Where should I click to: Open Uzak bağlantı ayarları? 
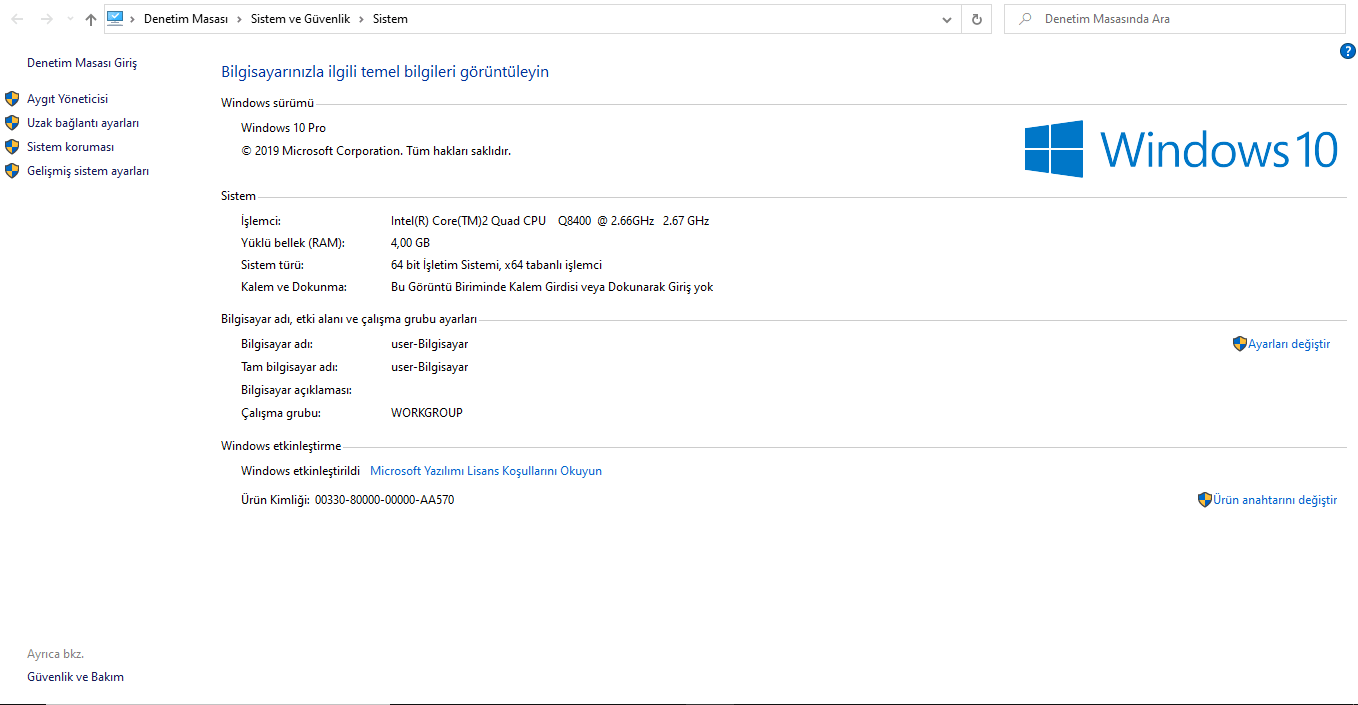point(83,123)
